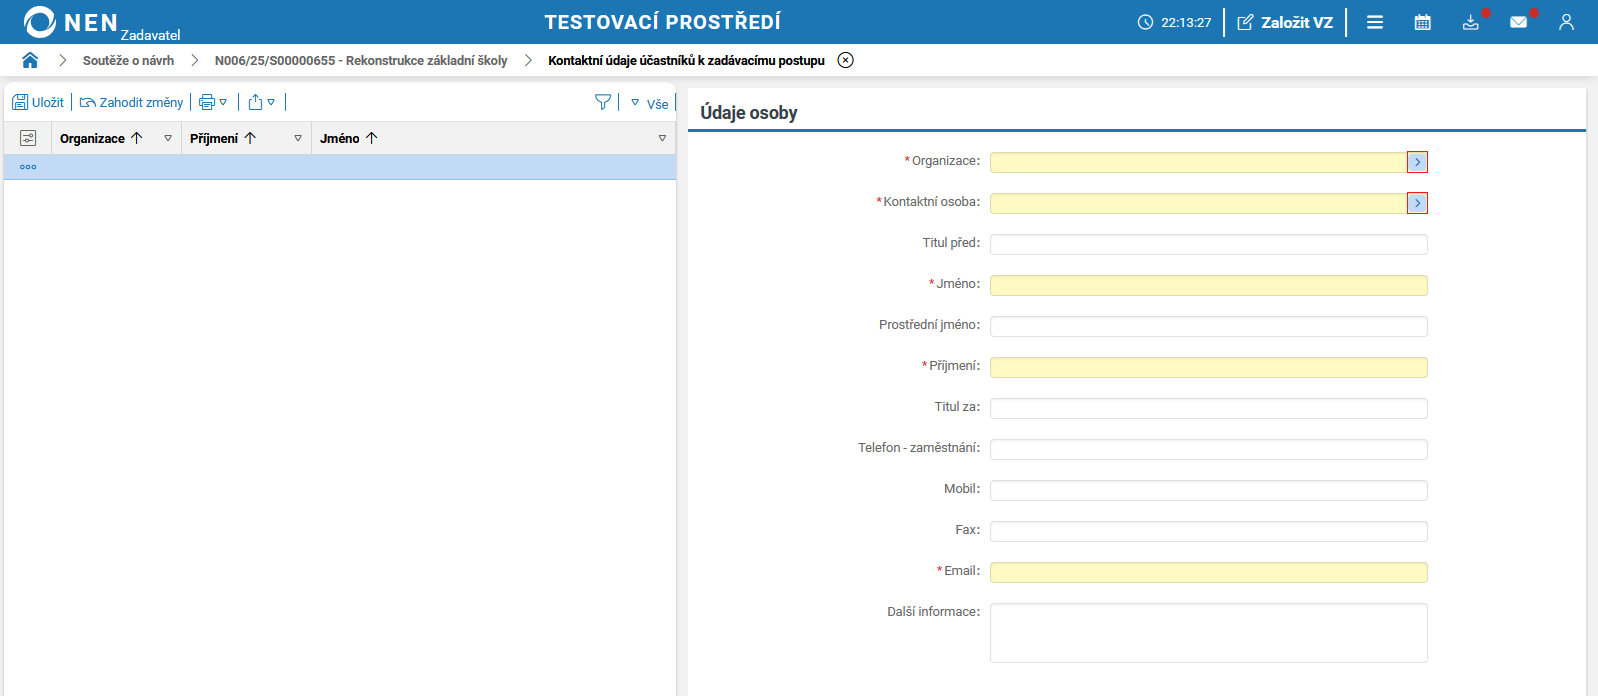Open the print options dropdown
Viewport: 1598px width, 696px height.
click(x=213, y=102)
